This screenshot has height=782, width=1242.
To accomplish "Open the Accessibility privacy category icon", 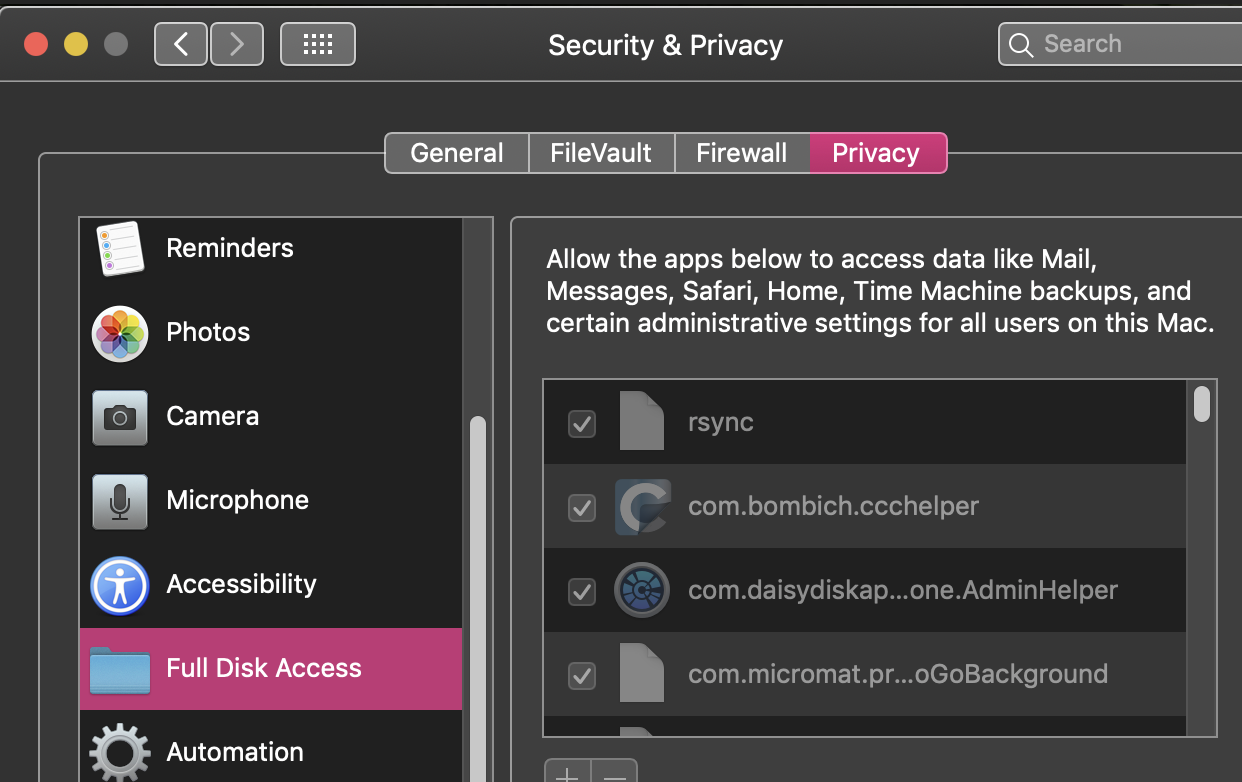I will [x=120, y=585].
